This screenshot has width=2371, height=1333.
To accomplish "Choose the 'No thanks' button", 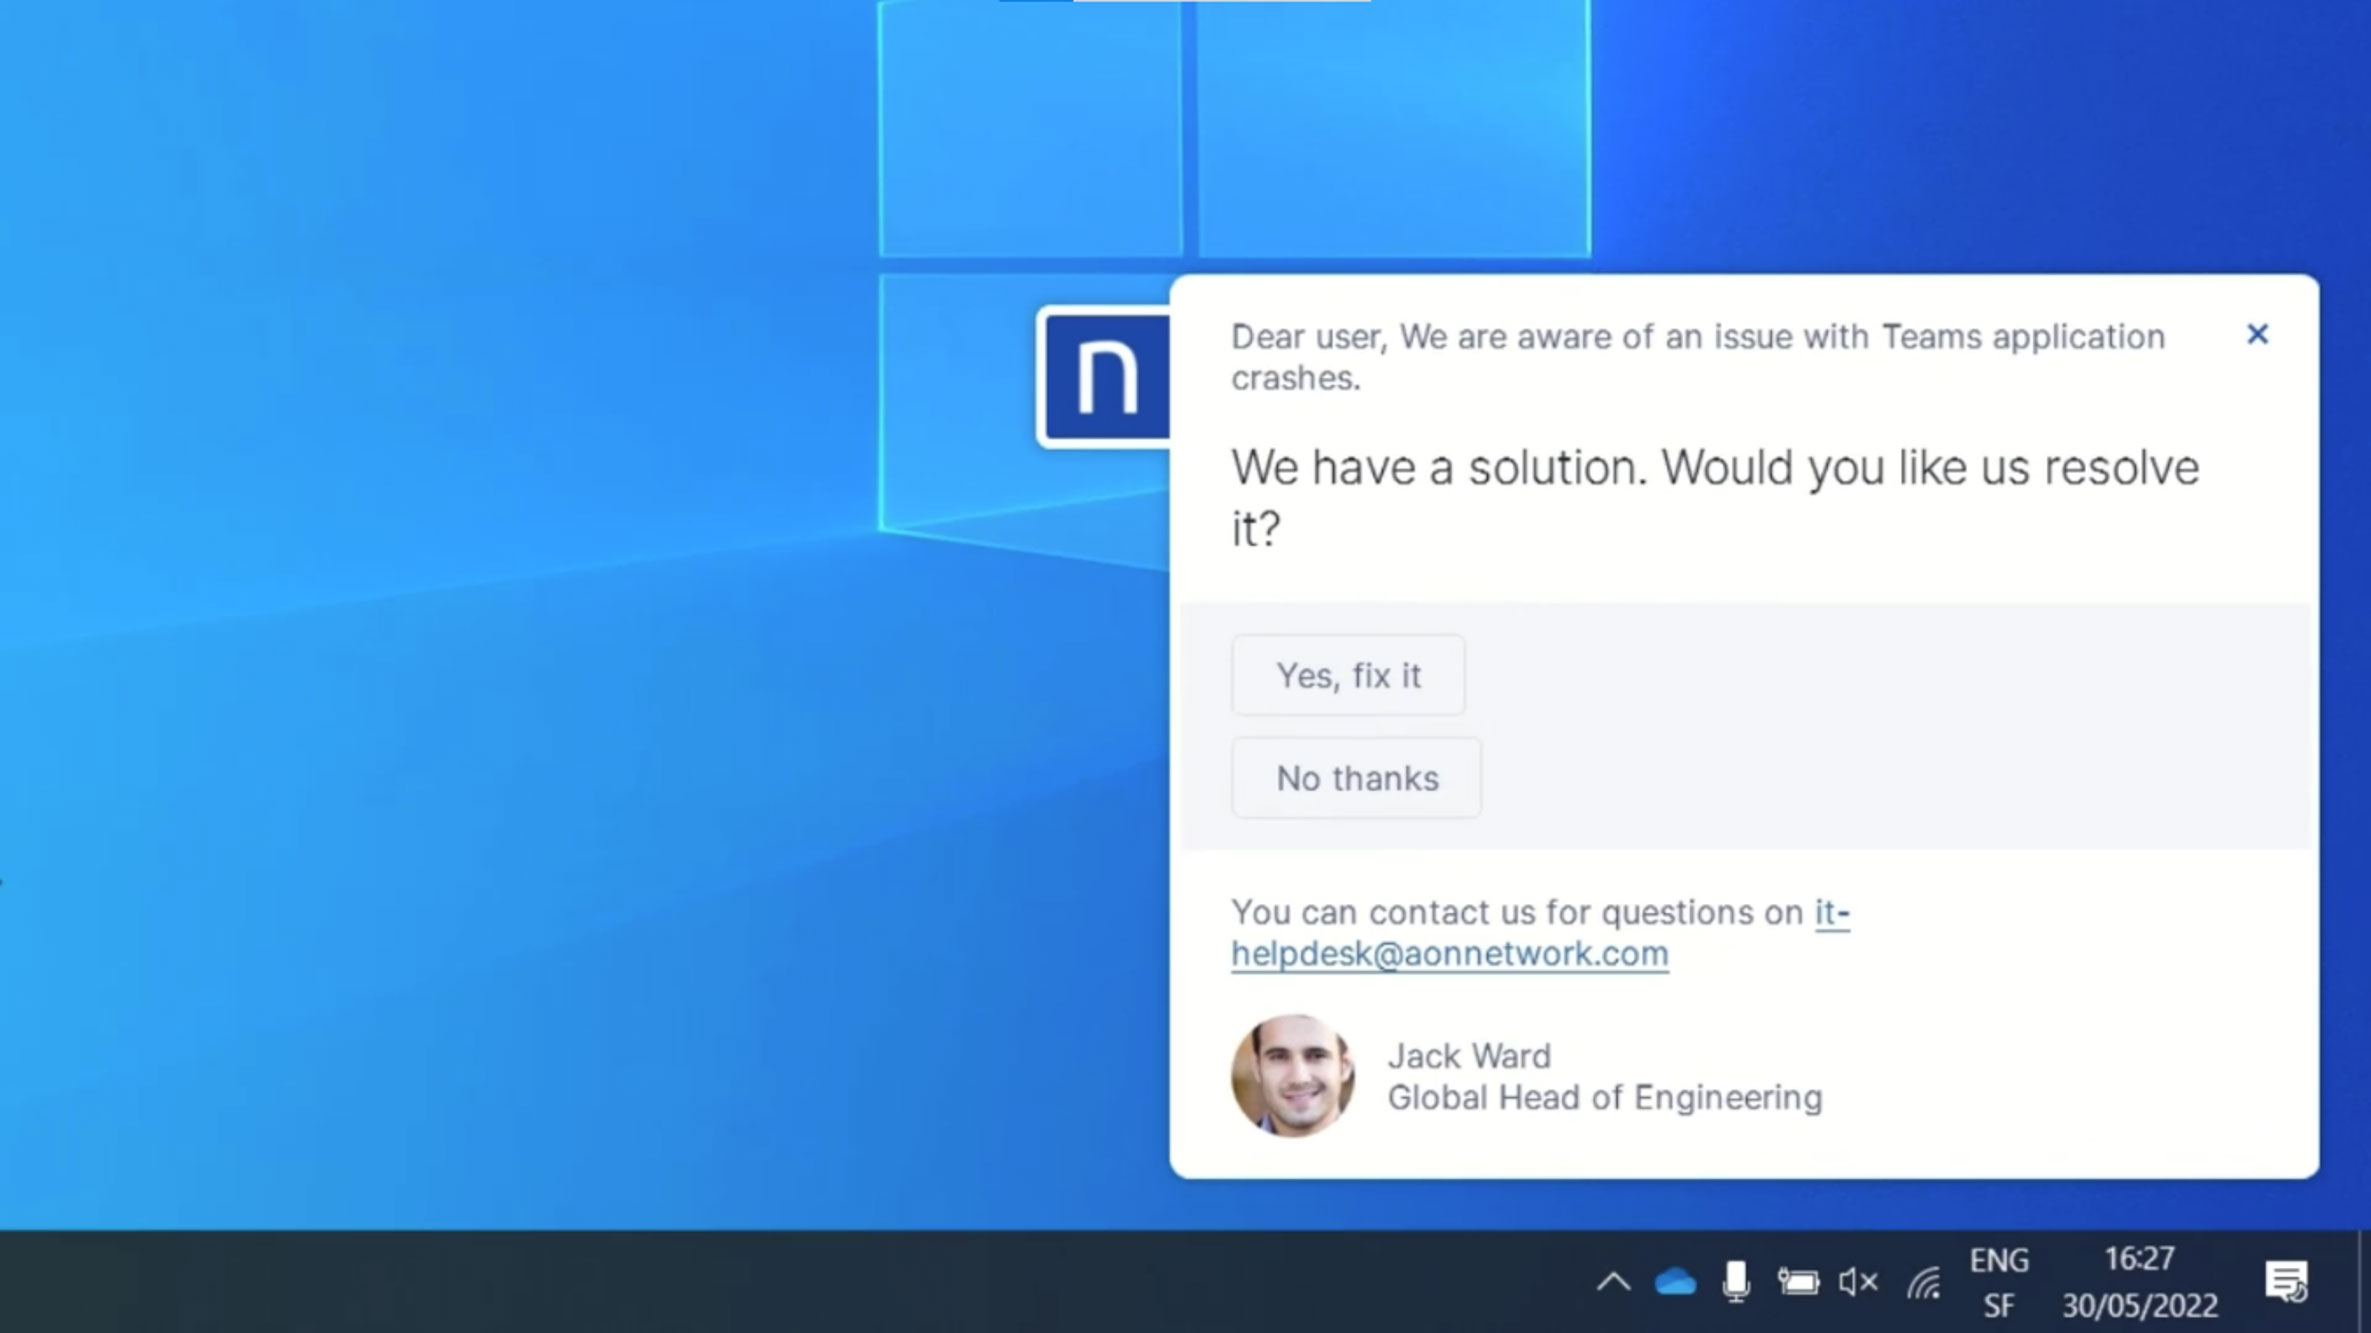I will pos(1356,778).
